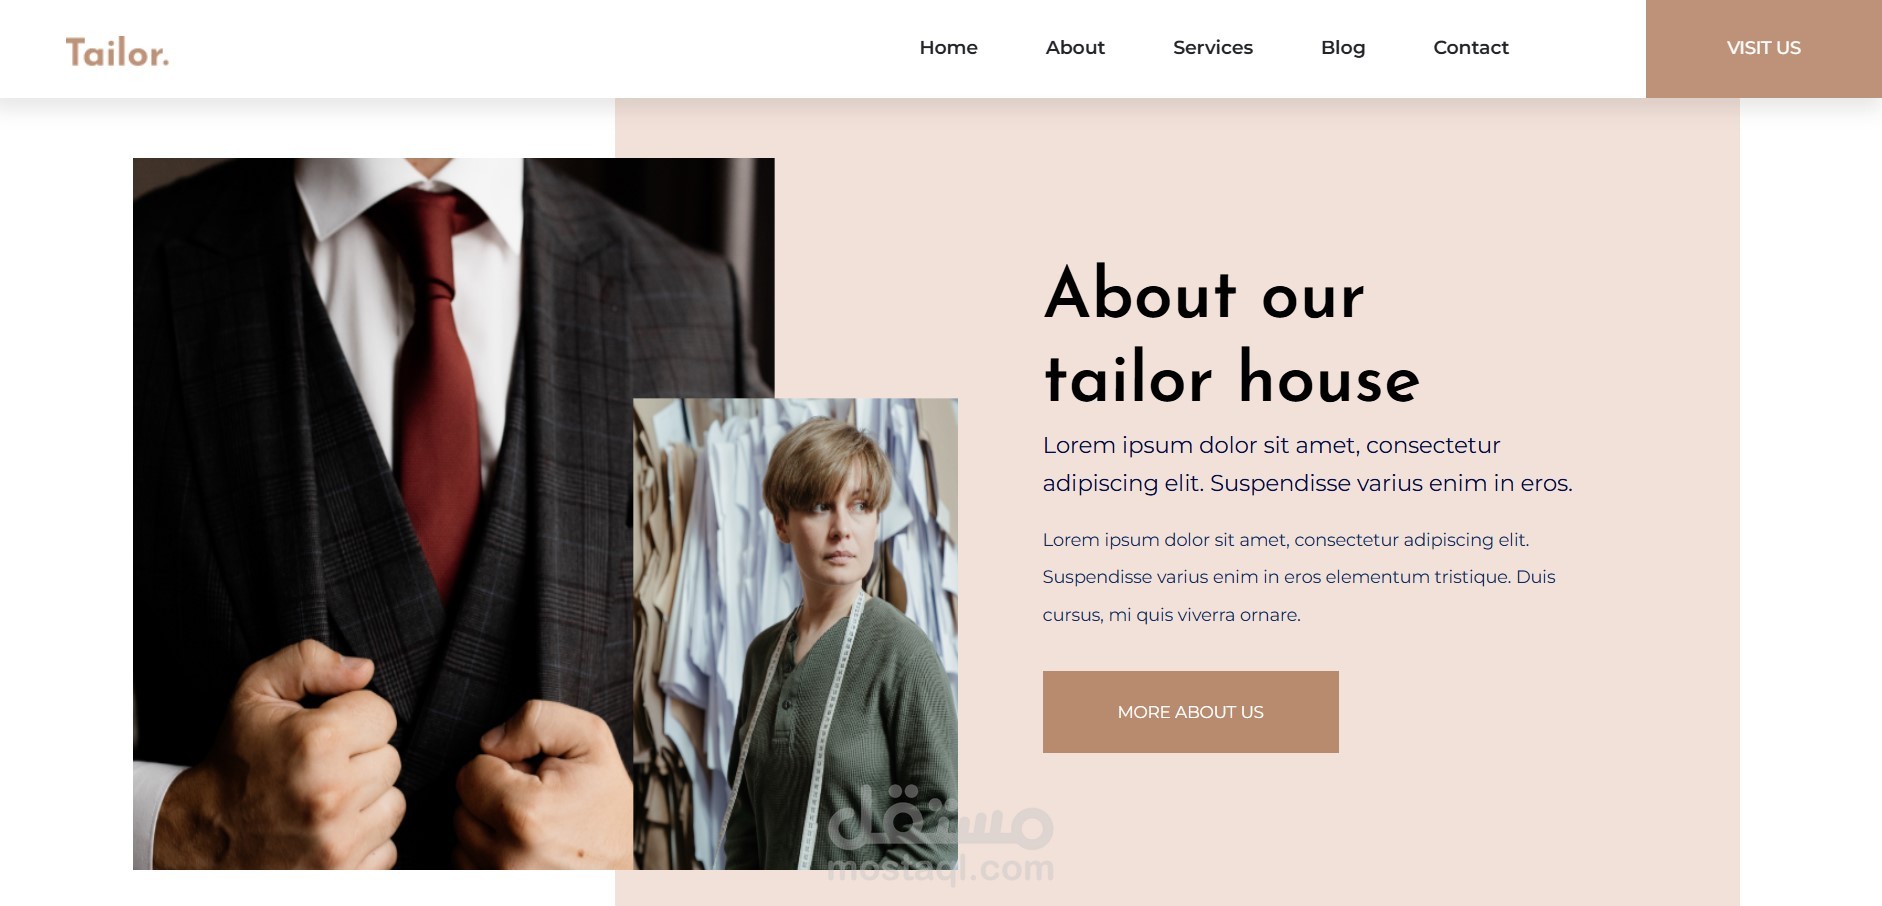Click the 'About our tailor house' heading
The image size is (1882, 906).
pos(1231,335)
